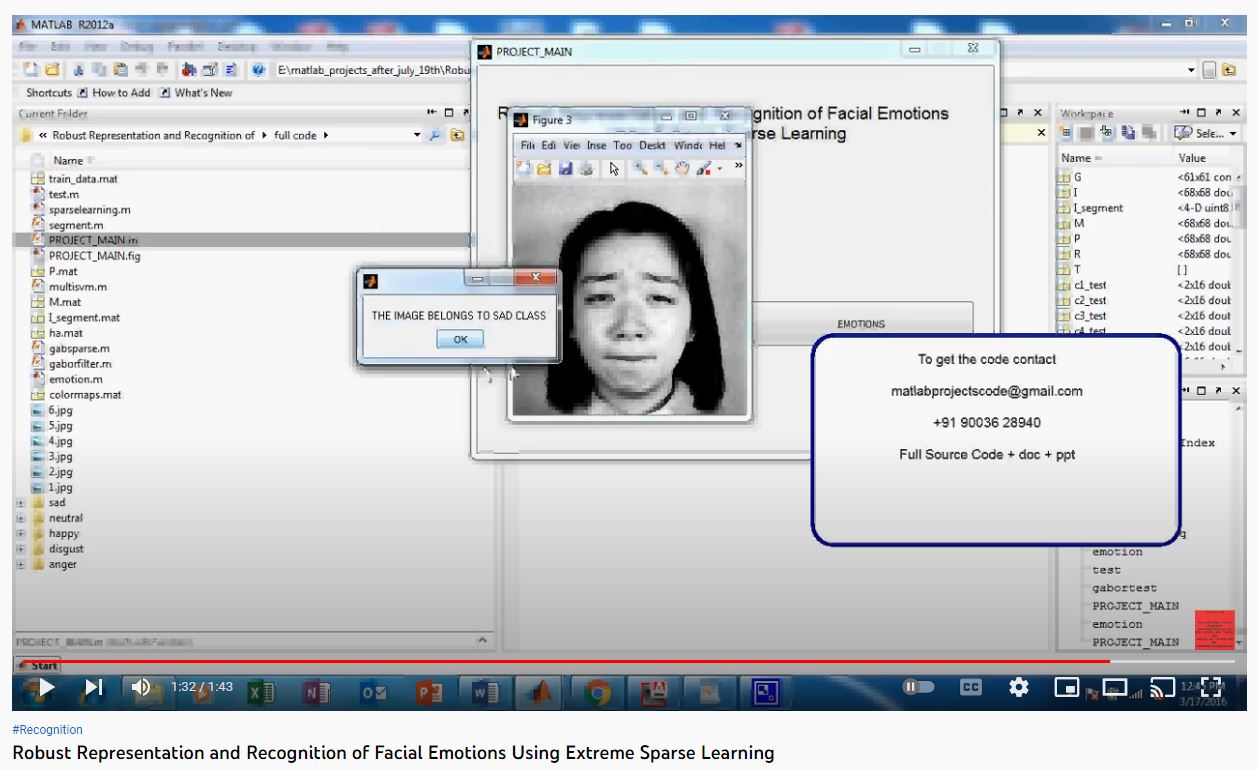1257x769 pixels.
Task: Open View menu in Figure 3
Action: [x=571, y=145]
